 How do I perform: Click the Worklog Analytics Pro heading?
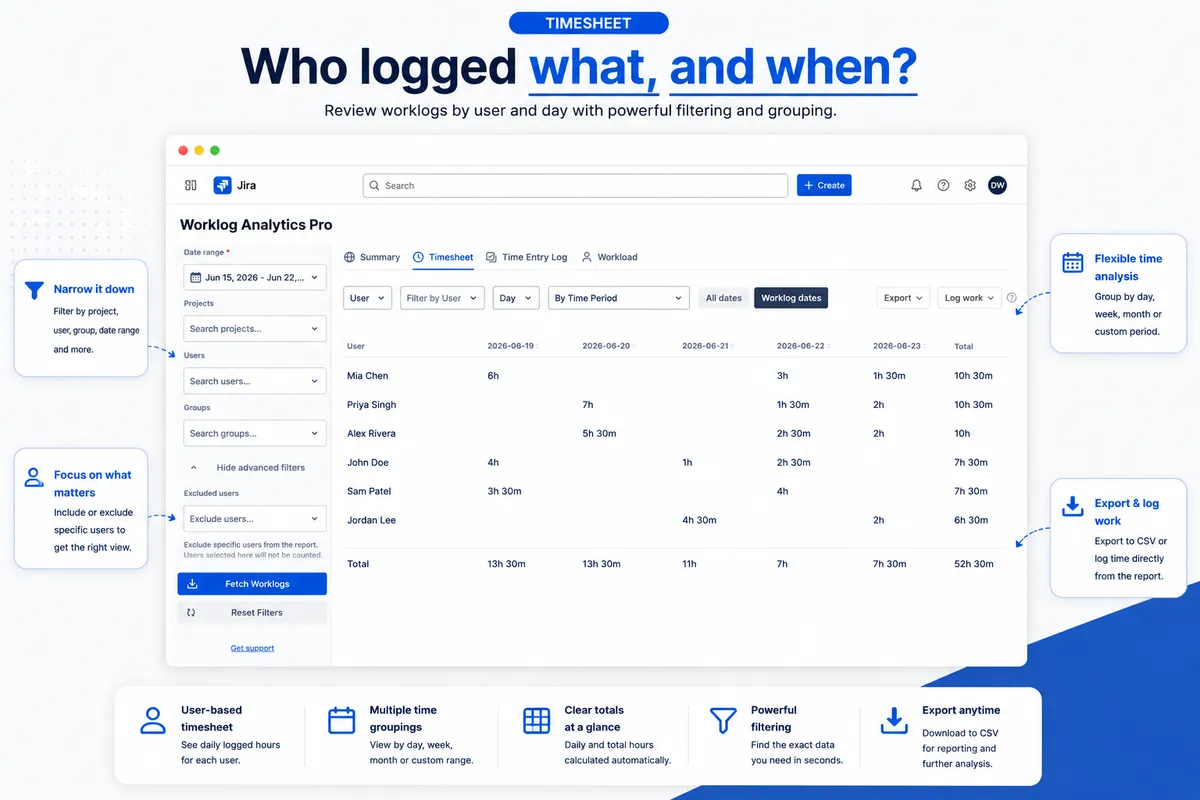(256, 225)
